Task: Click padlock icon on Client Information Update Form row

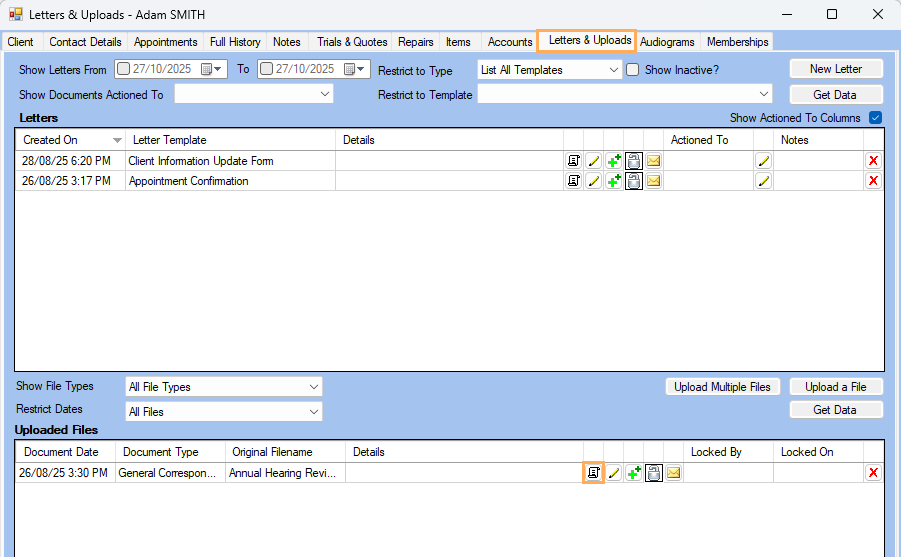Action: 633,161
